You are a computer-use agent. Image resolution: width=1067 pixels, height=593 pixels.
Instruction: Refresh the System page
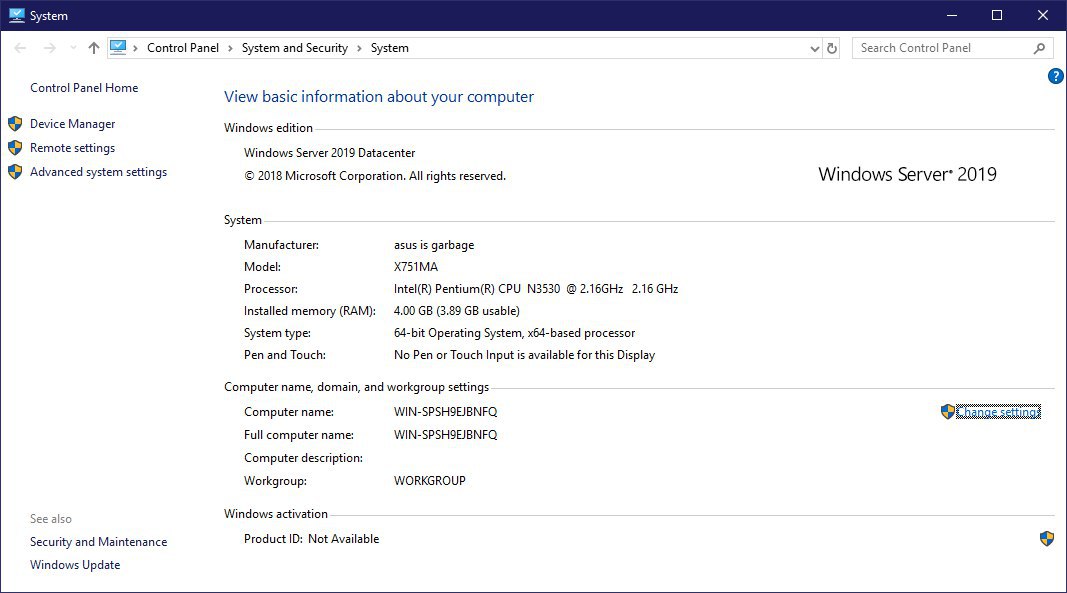coord(832,48)
